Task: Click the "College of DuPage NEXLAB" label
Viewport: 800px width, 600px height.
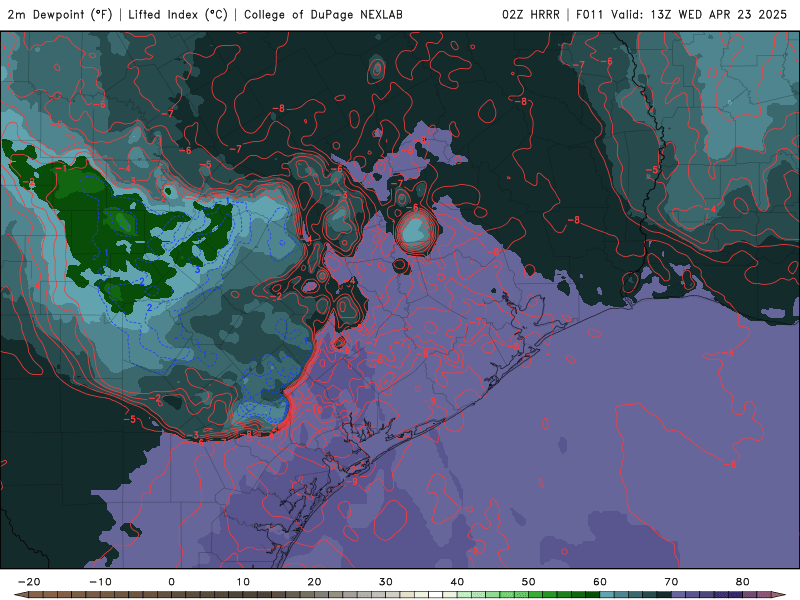Action: [x=323, y=15]
